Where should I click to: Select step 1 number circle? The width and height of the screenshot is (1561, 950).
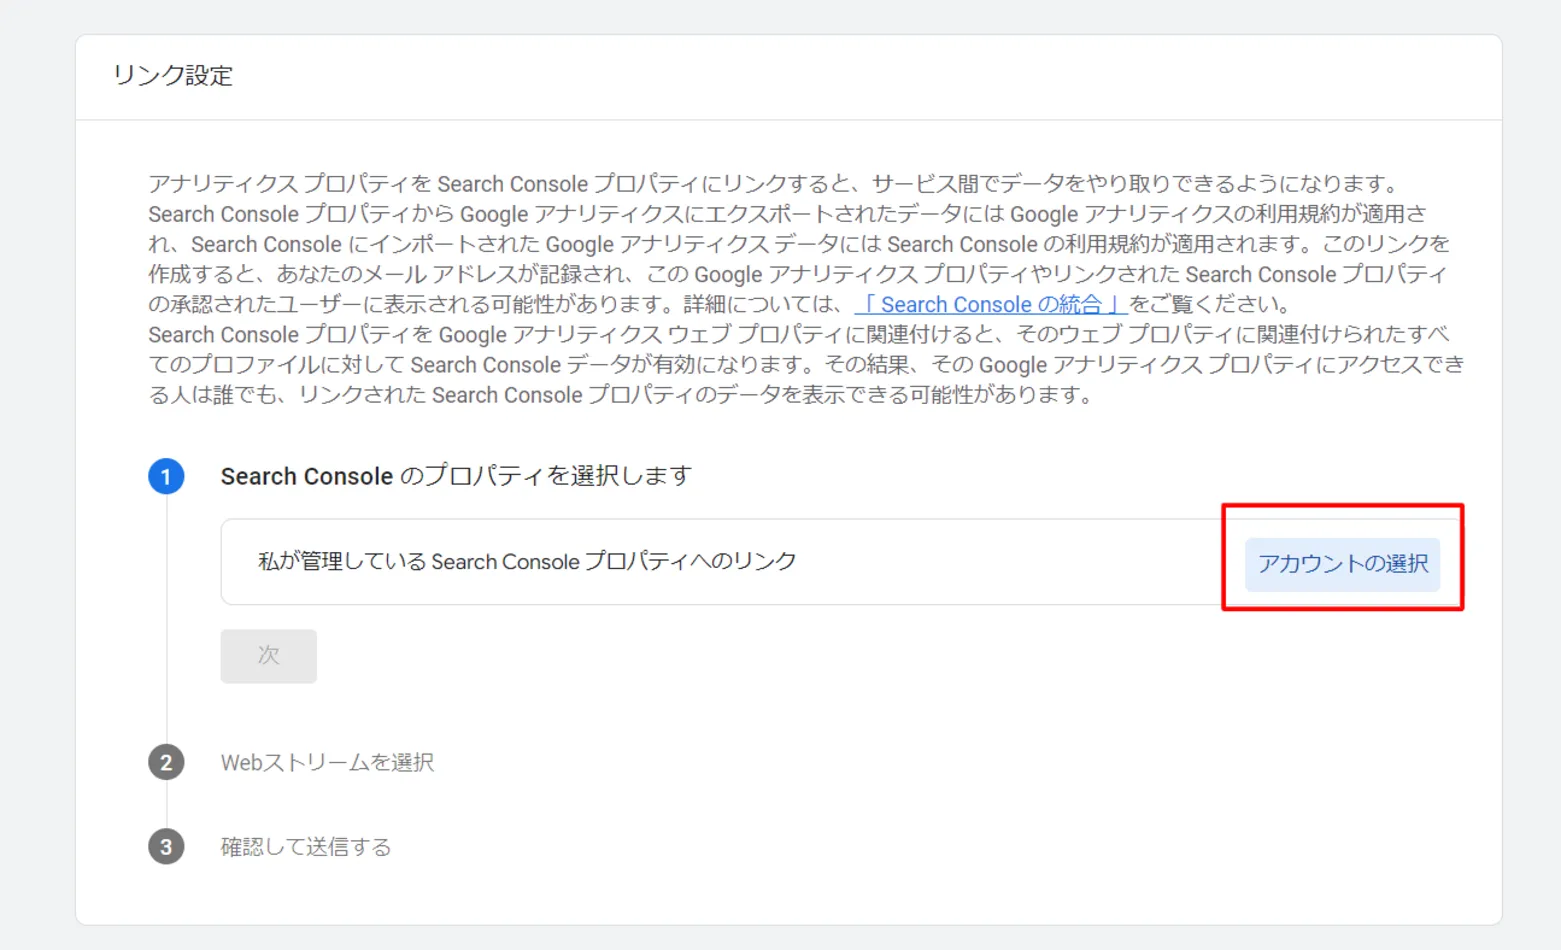(x=166, y=476)
